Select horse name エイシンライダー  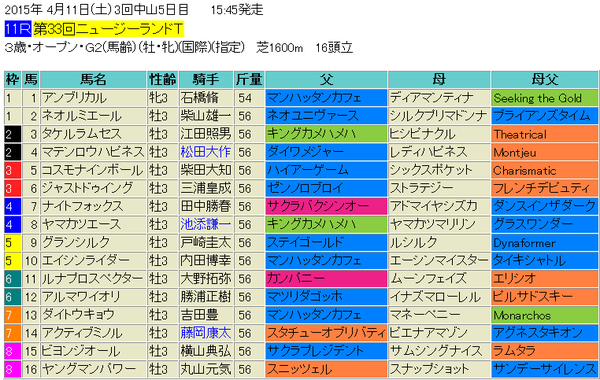click(x=86, y=261)
